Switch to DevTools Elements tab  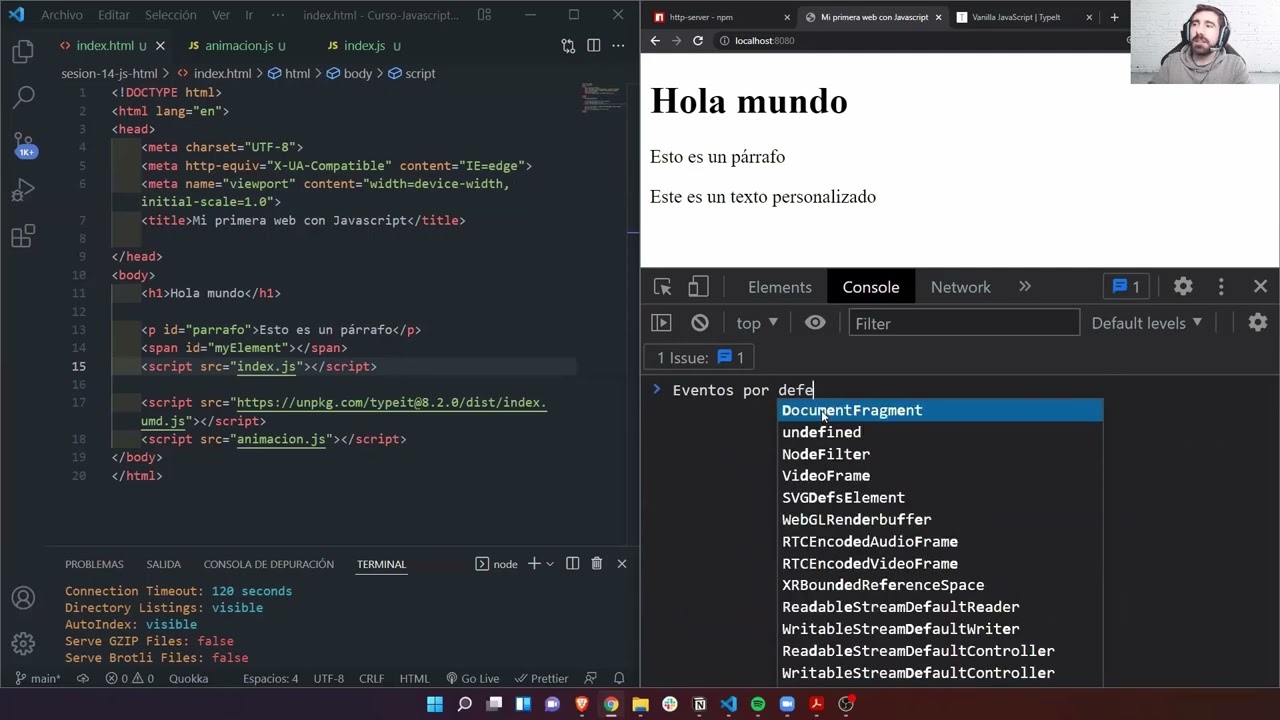(780, 287)
